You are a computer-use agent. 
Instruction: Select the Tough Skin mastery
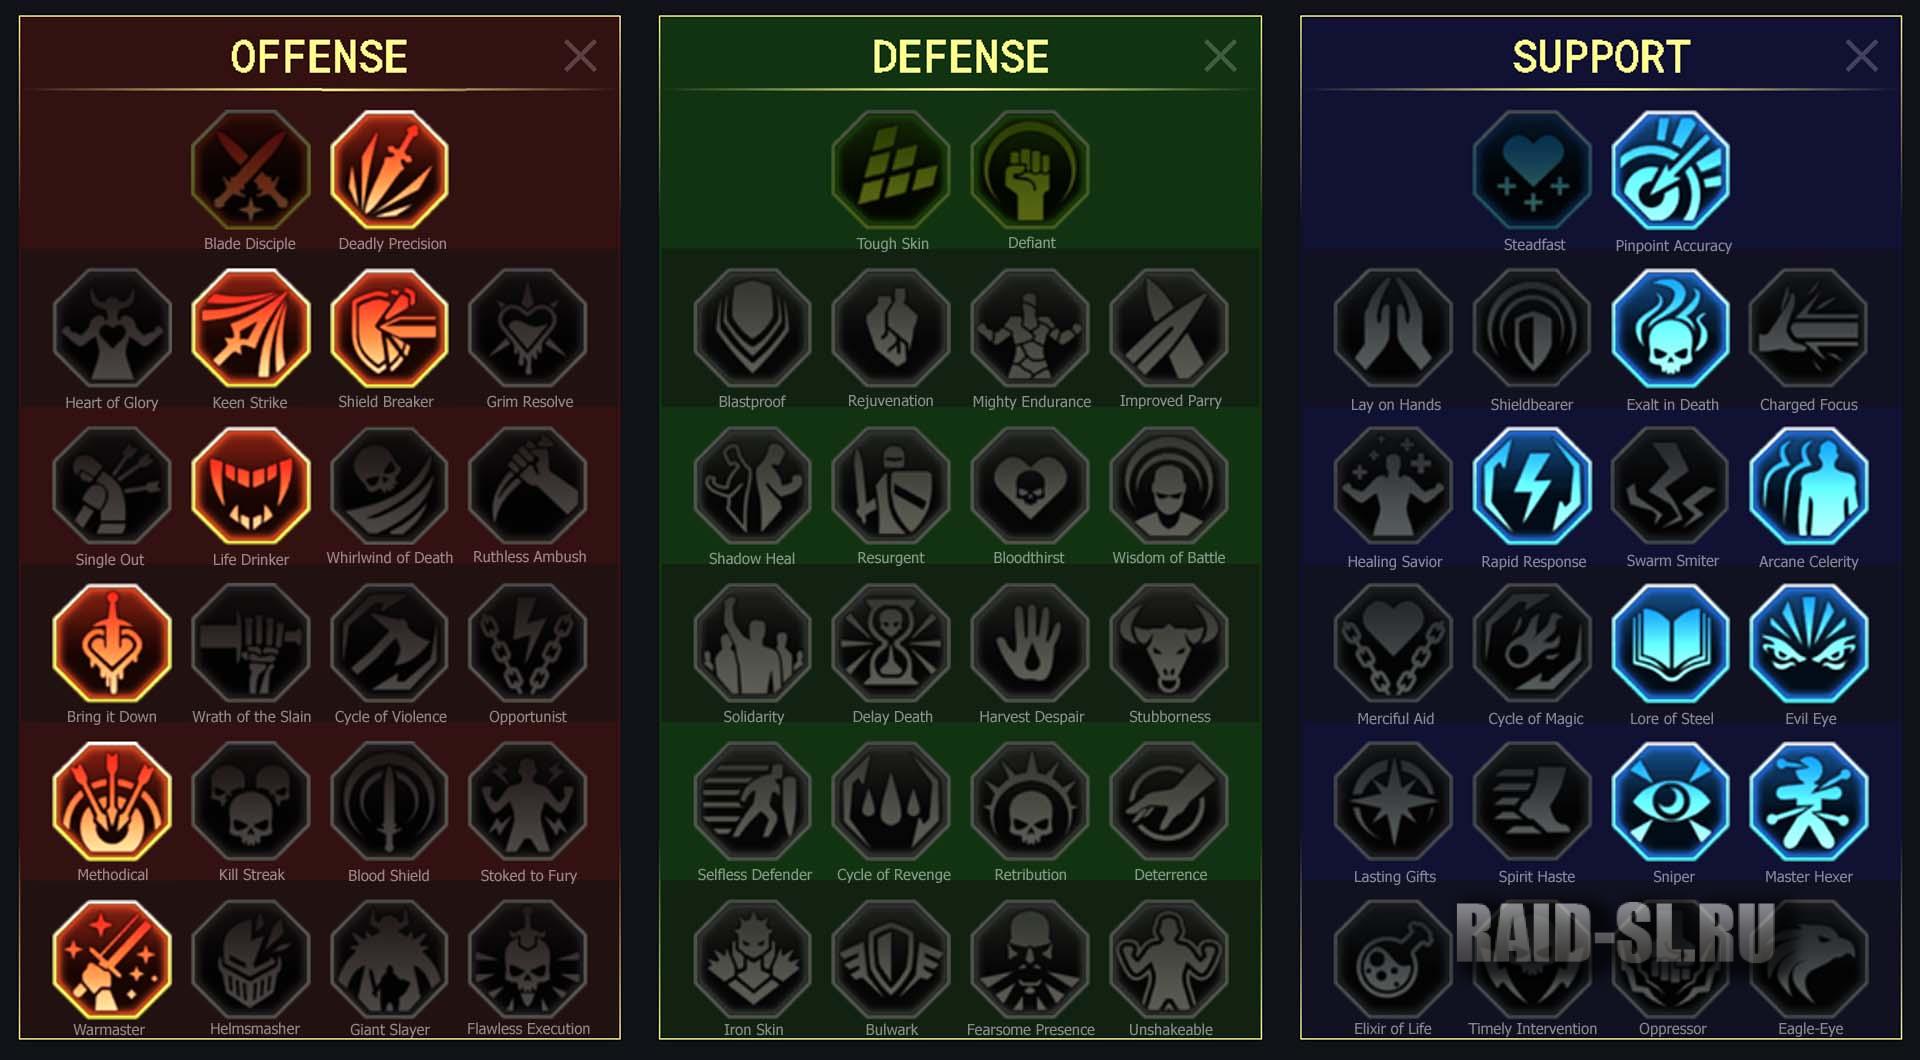(x=891, y=170)
